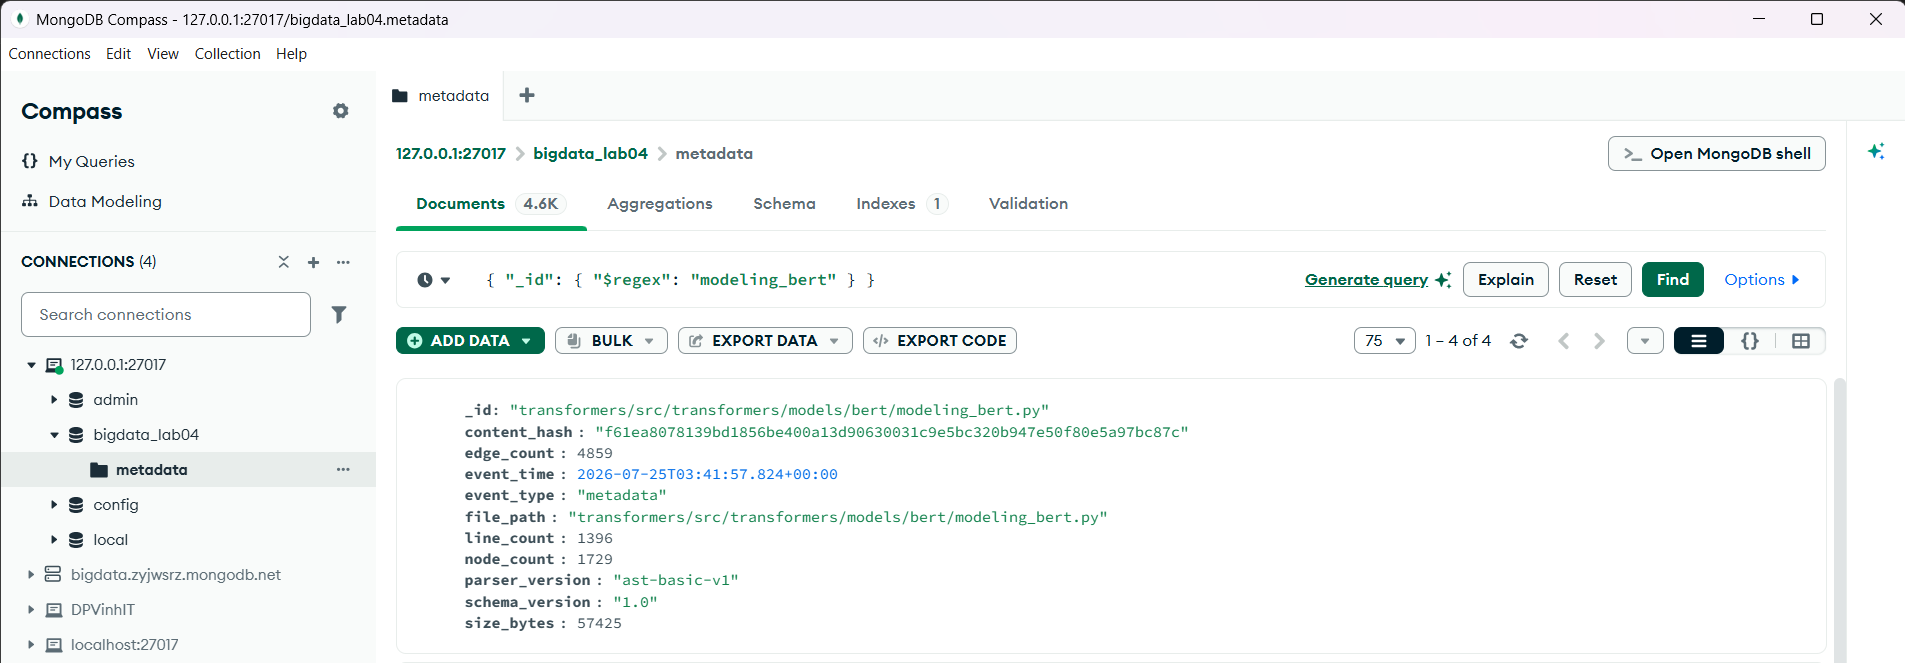Screen dimensions: 1905x663
Task: Click the Generate query link
Action: [1377, 280]
